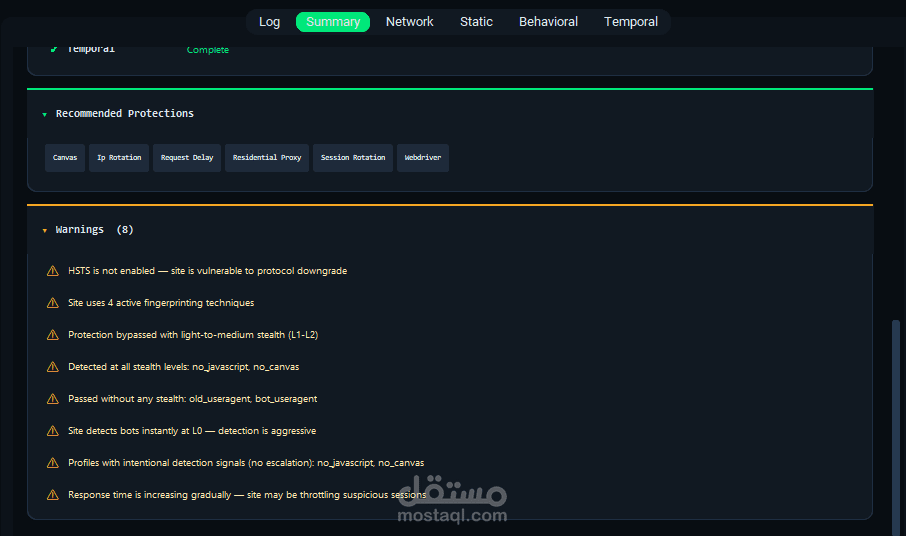
Task: Click warning icon beside Detected at all stealth levels
Action: [53, 367]
